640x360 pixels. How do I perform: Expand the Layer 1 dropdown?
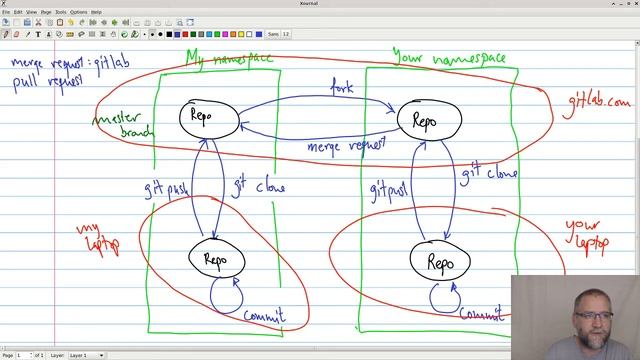pyautogui.click(x=87, y=356)
